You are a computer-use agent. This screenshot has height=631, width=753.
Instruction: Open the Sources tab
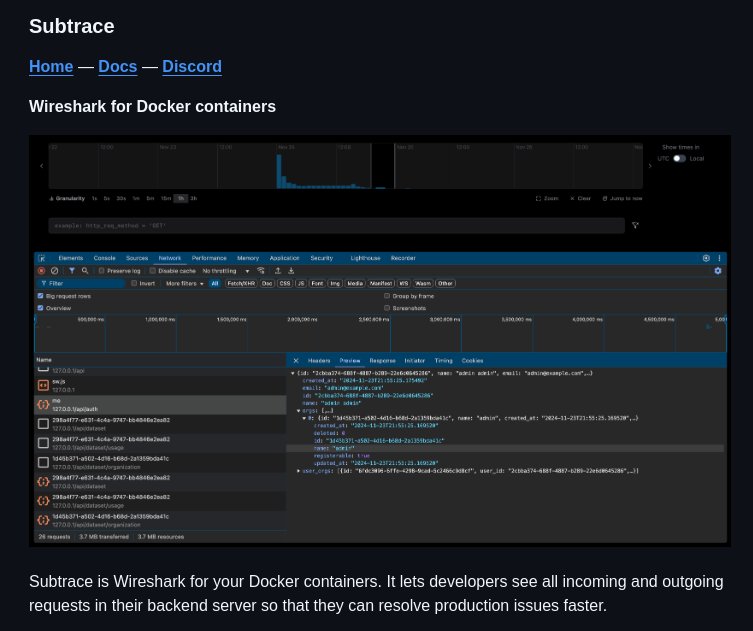(137, 258)
